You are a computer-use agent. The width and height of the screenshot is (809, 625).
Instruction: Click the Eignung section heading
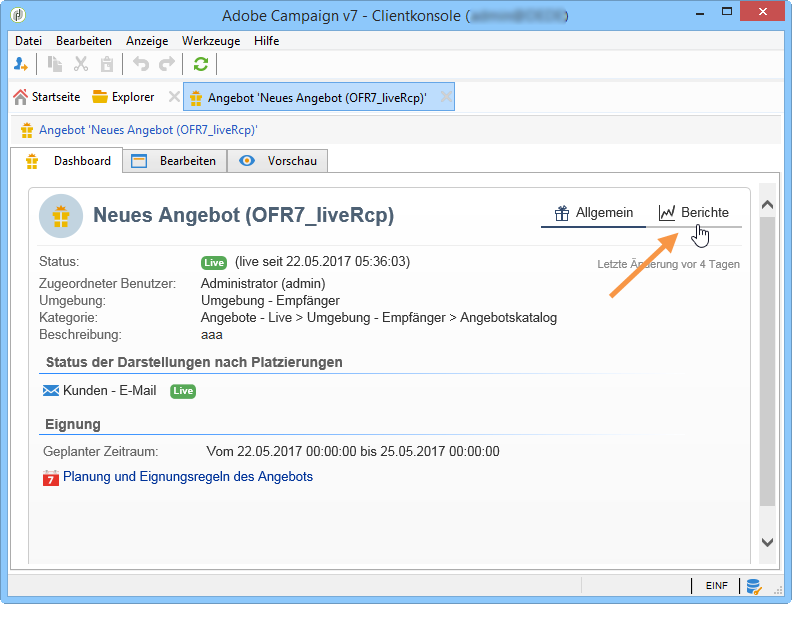point(73,424)
